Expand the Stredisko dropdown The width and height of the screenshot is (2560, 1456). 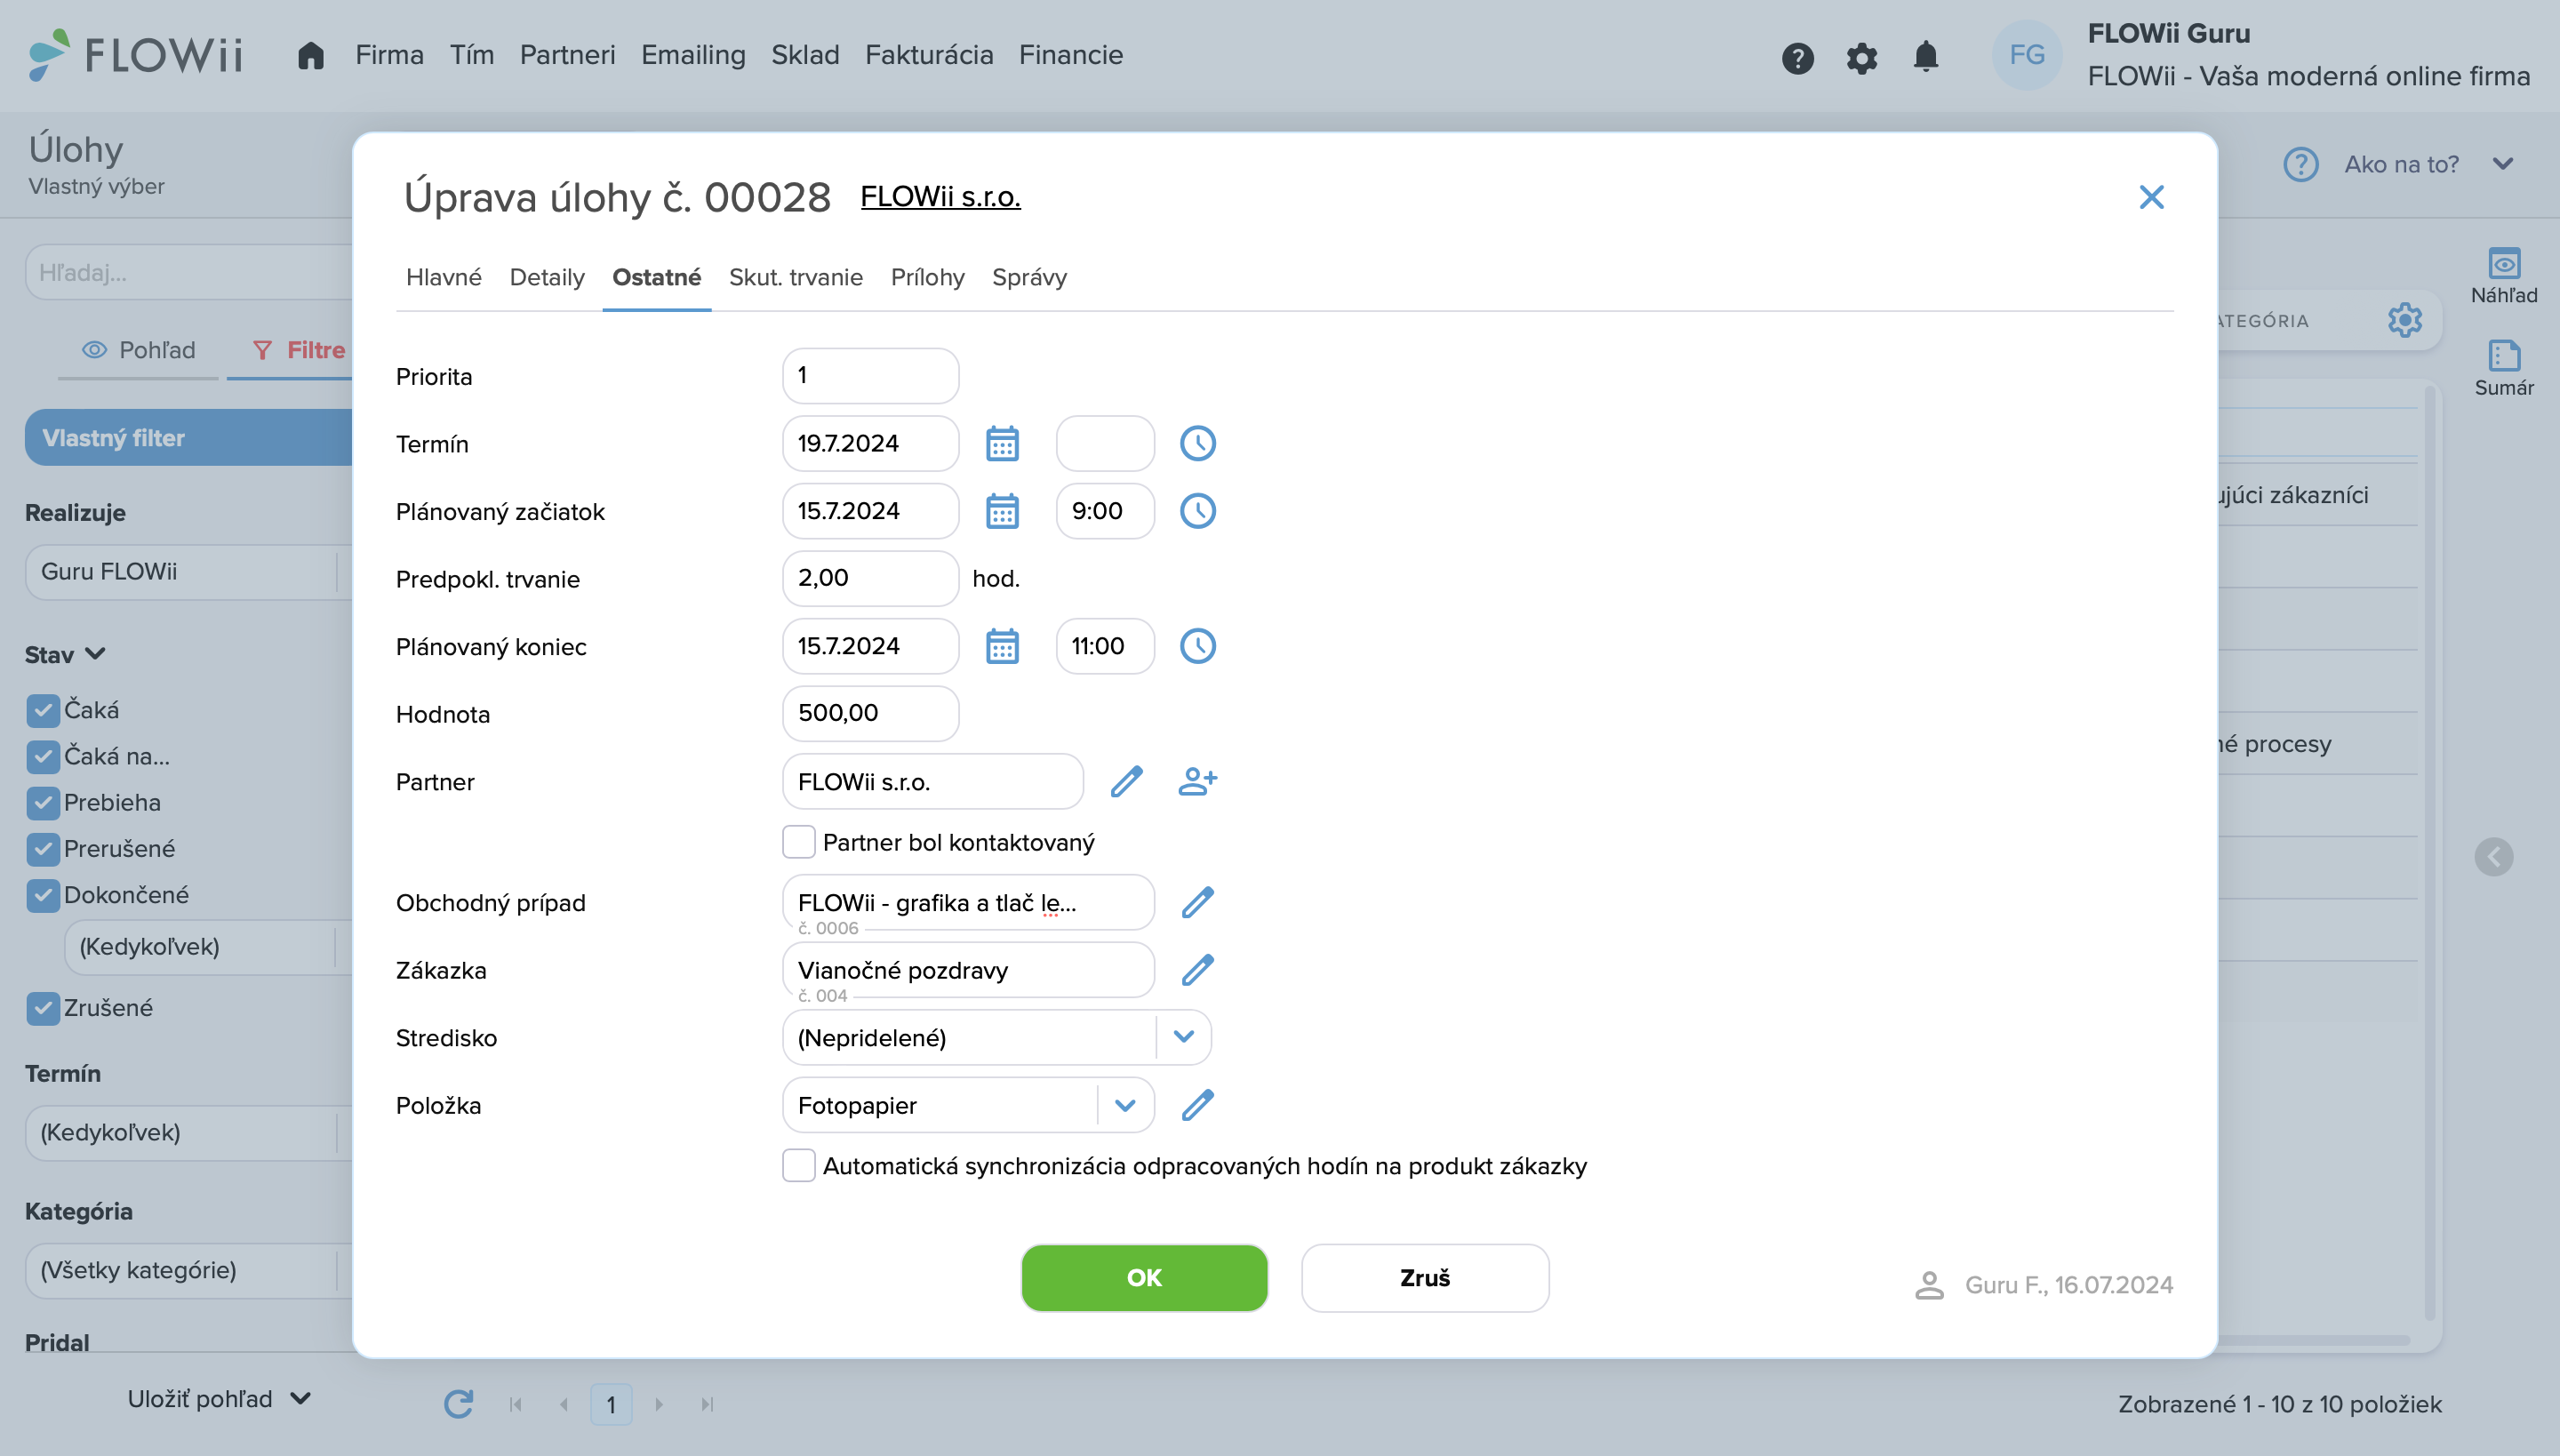(1183, 1037)
